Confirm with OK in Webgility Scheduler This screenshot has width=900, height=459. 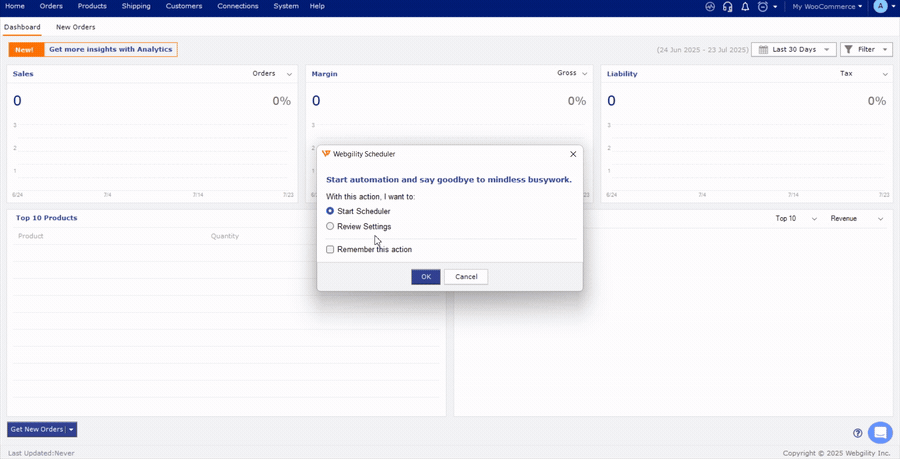tap(426, 277)
